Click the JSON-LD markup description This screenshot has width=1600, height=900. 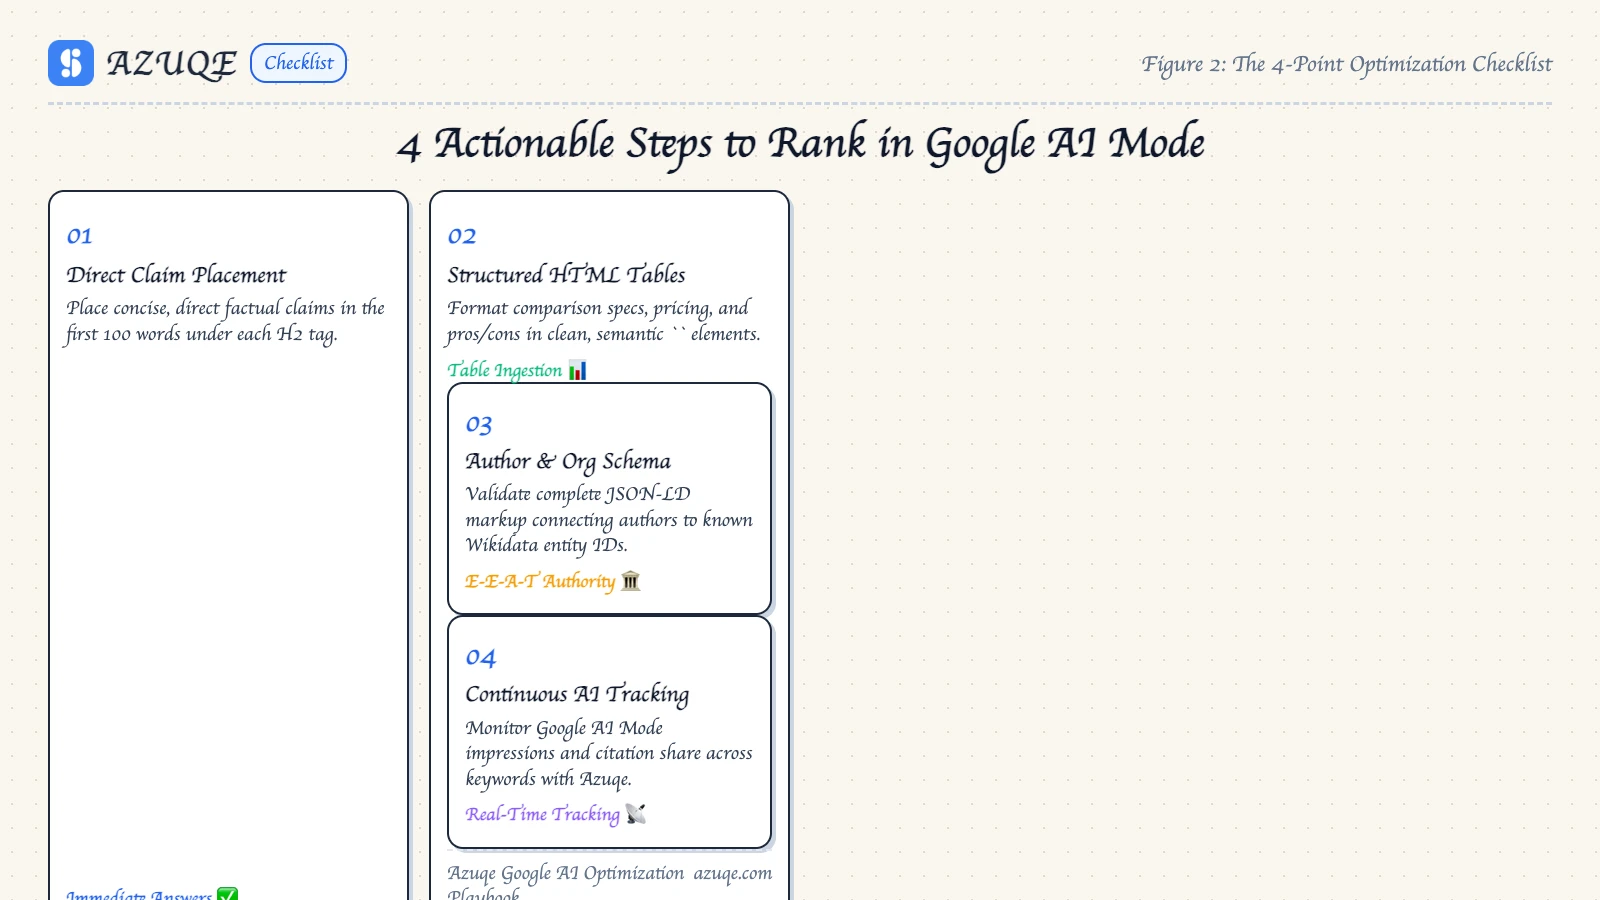pyautogui.click(x=609, y=519)
